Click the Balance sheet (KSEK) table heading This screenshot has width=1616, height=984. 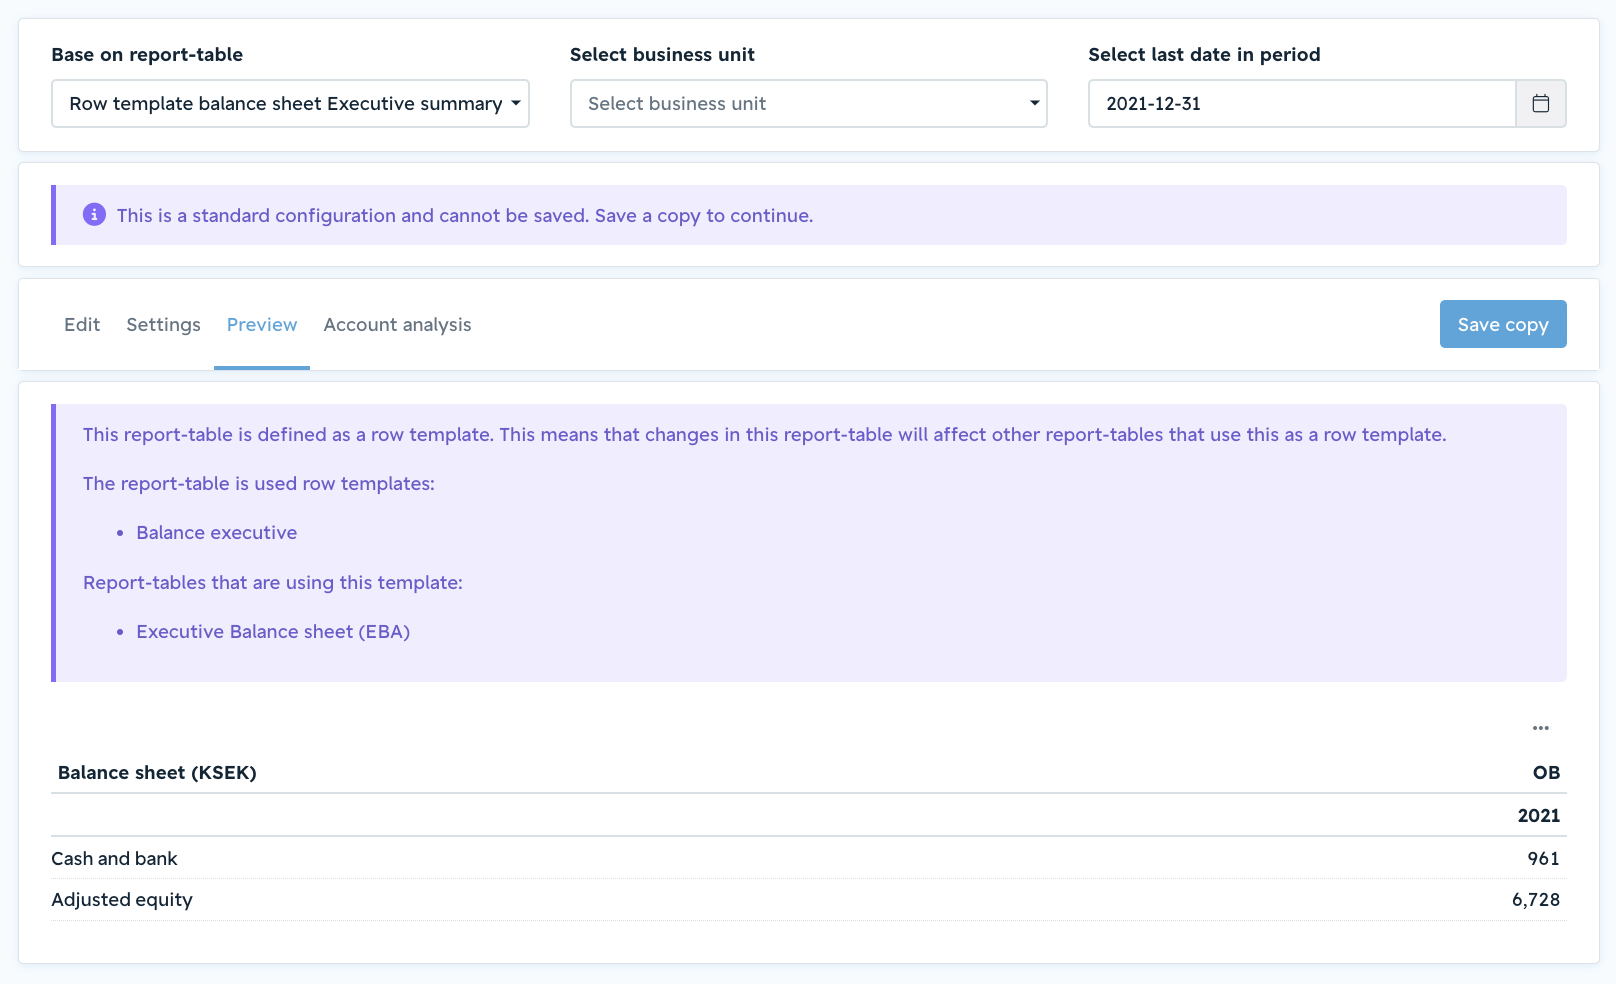157,773
